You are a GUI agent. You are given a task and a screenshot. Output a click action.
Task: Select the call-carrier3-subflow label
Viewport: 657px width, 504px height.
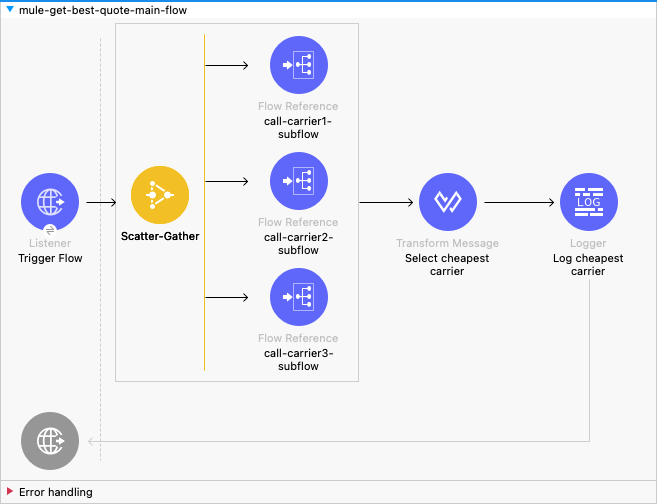(299, 360)
